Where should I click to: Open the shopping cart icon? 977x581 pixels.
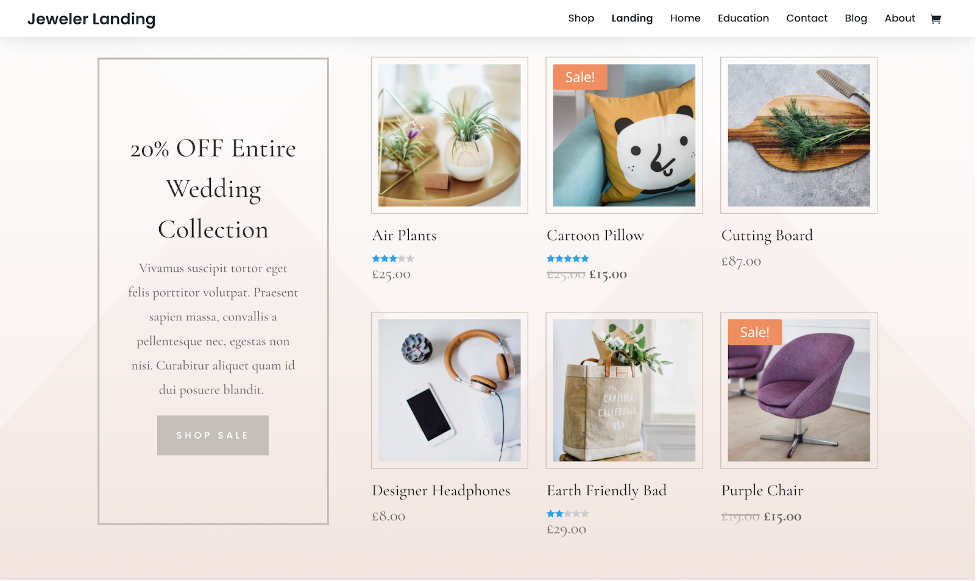(935, 19)
